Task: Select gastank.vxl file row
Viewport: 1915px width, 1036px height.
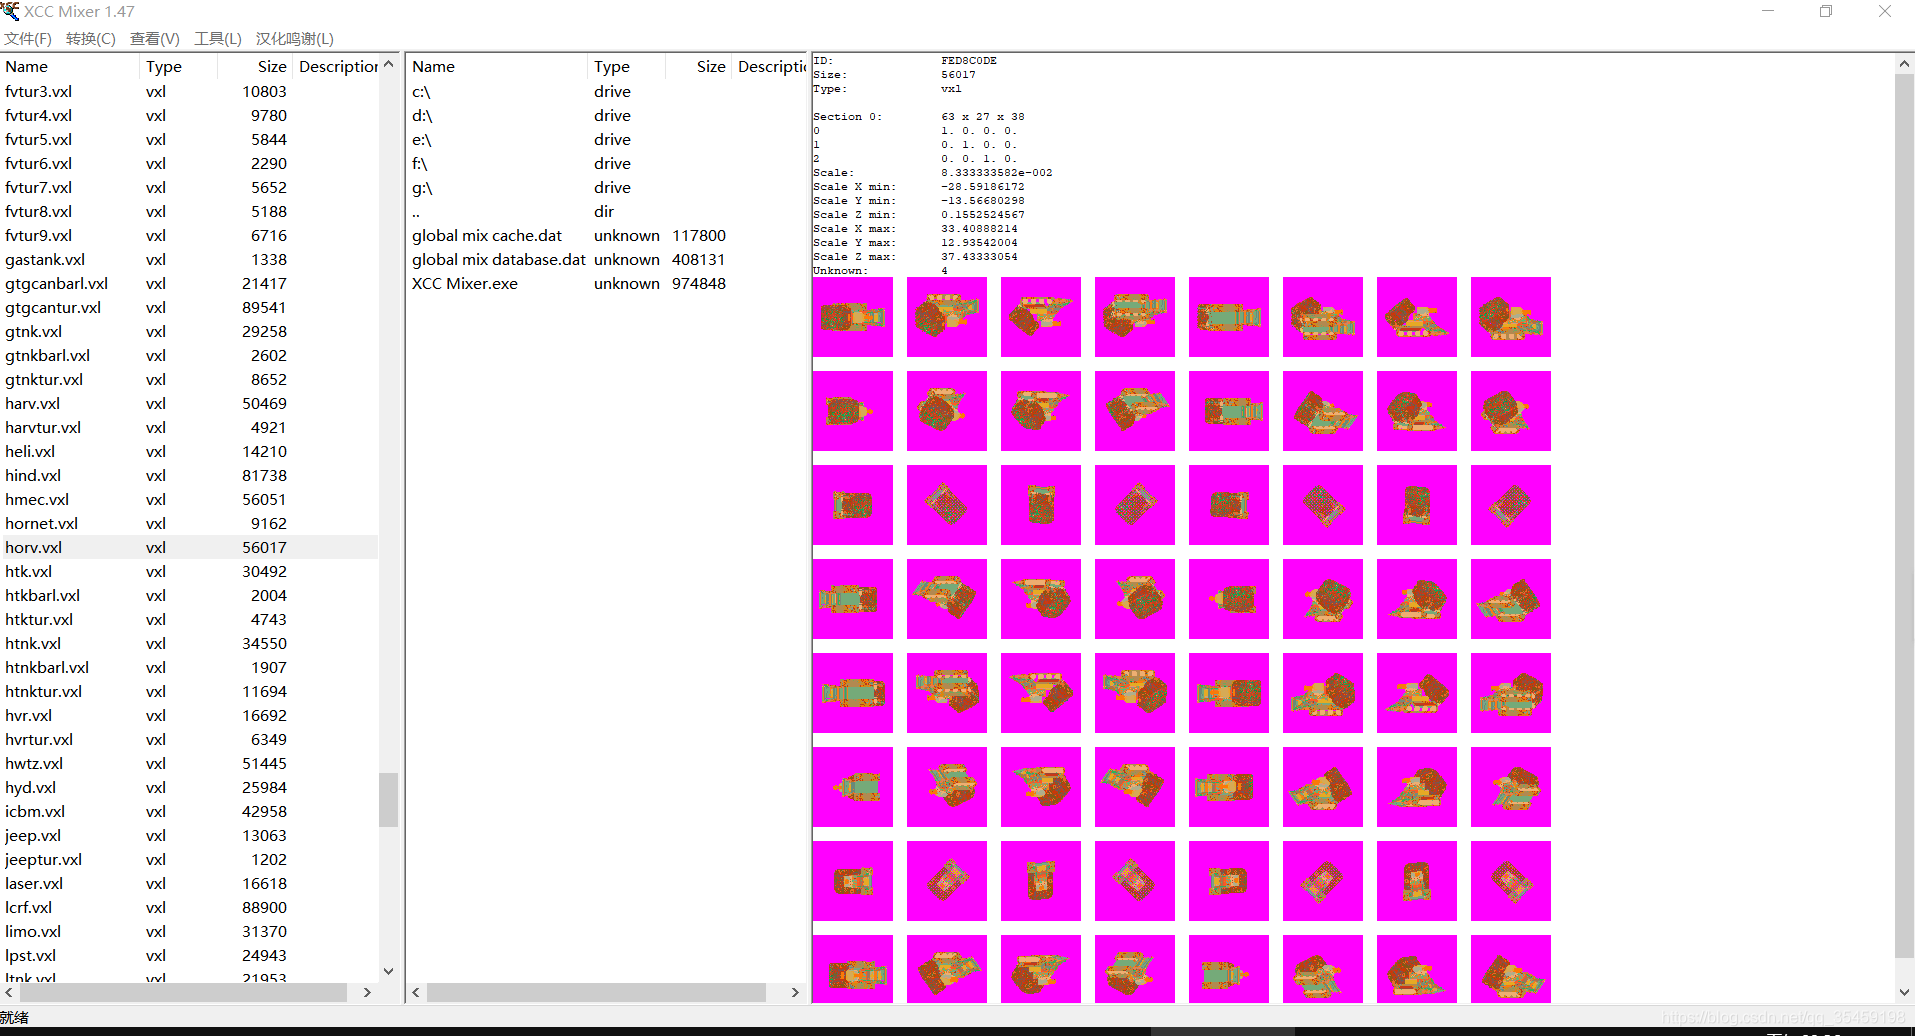Action: [190, 260]
